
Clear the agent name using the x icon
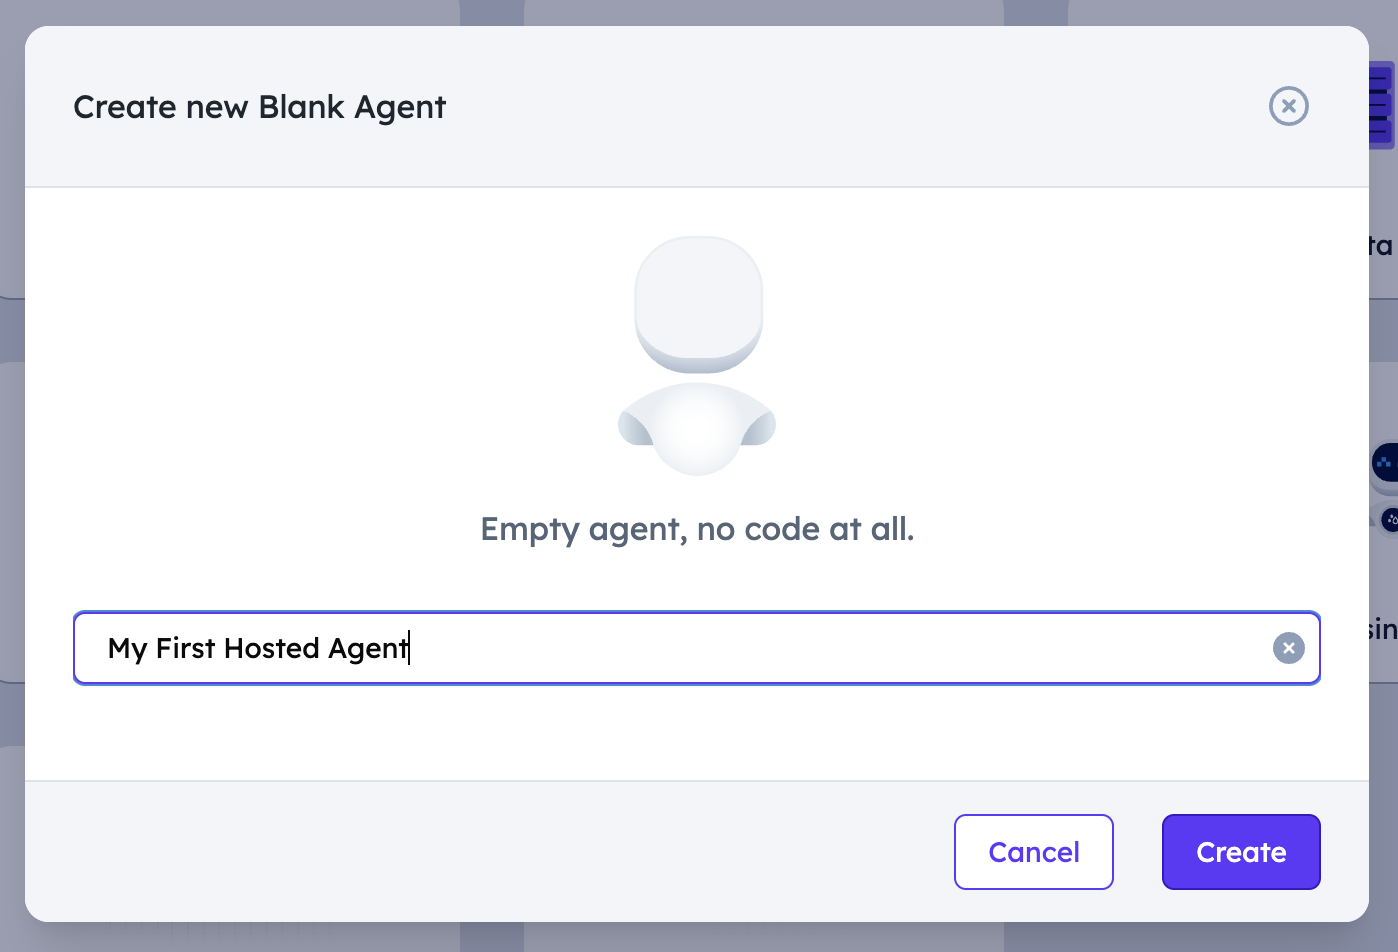[1288, 648]
